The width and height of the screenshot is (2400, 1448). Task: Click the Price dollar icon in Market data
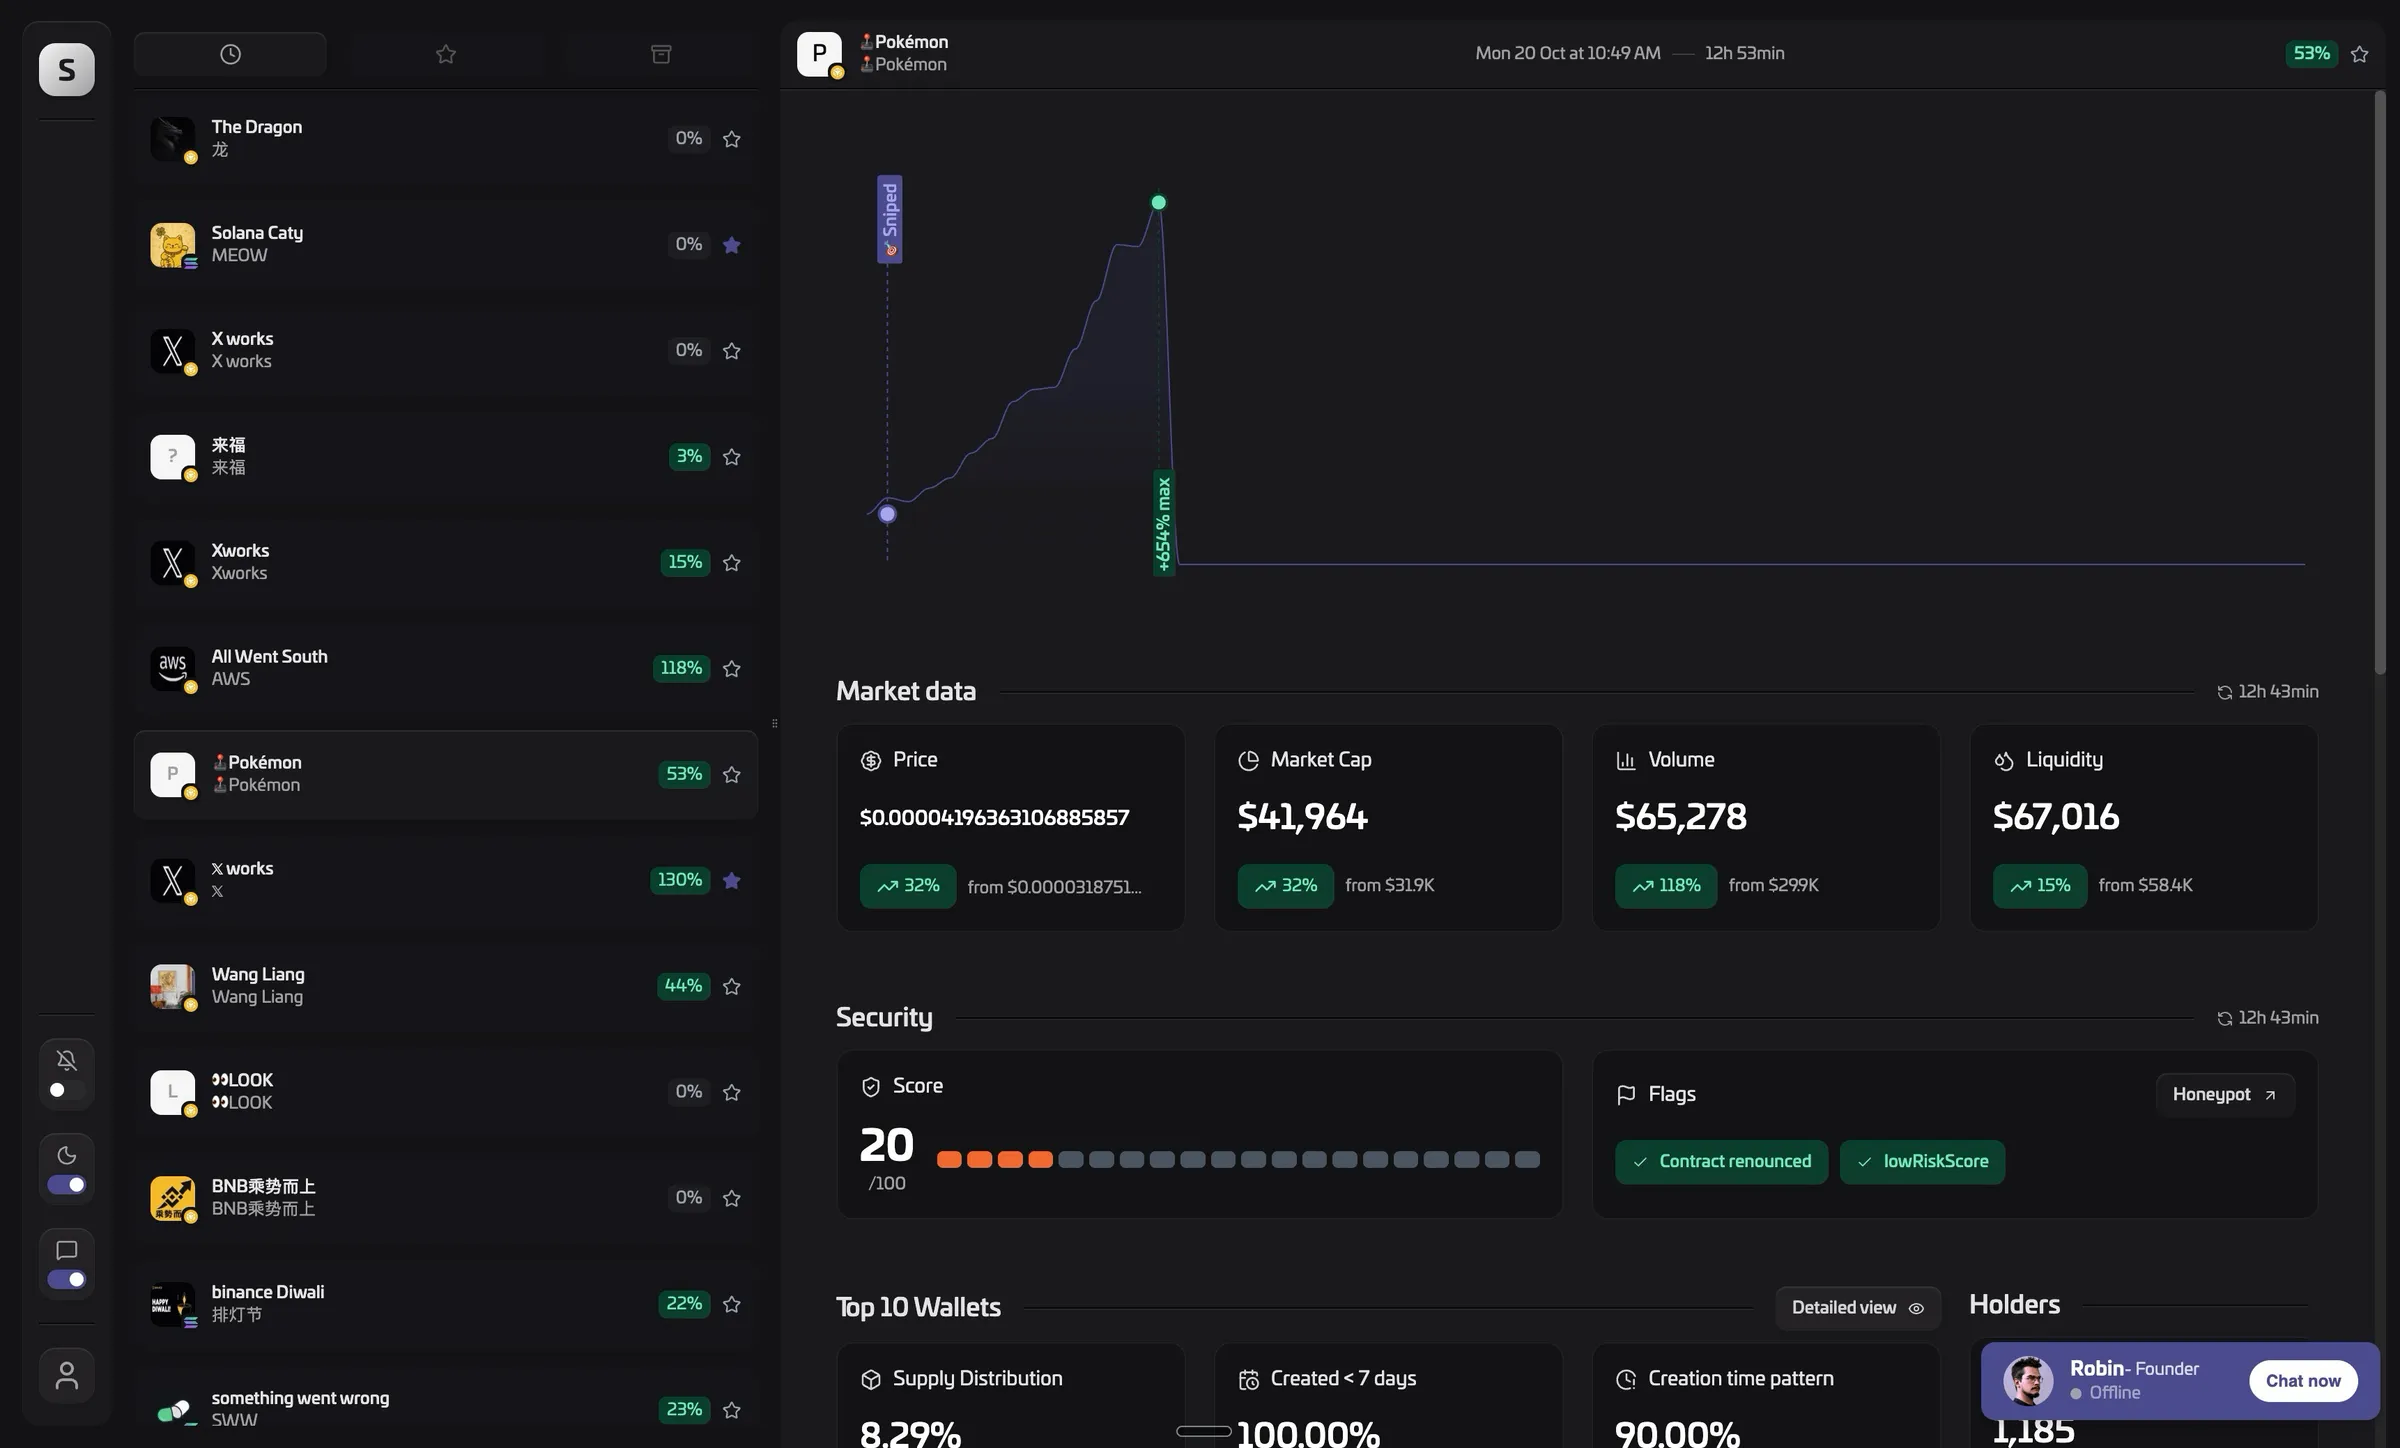[x=869, y=760]
